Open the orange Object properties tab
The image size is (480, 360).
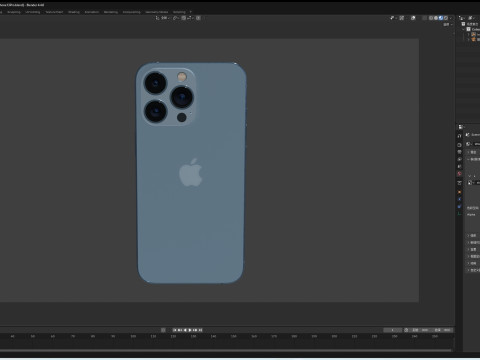(459, 192)
